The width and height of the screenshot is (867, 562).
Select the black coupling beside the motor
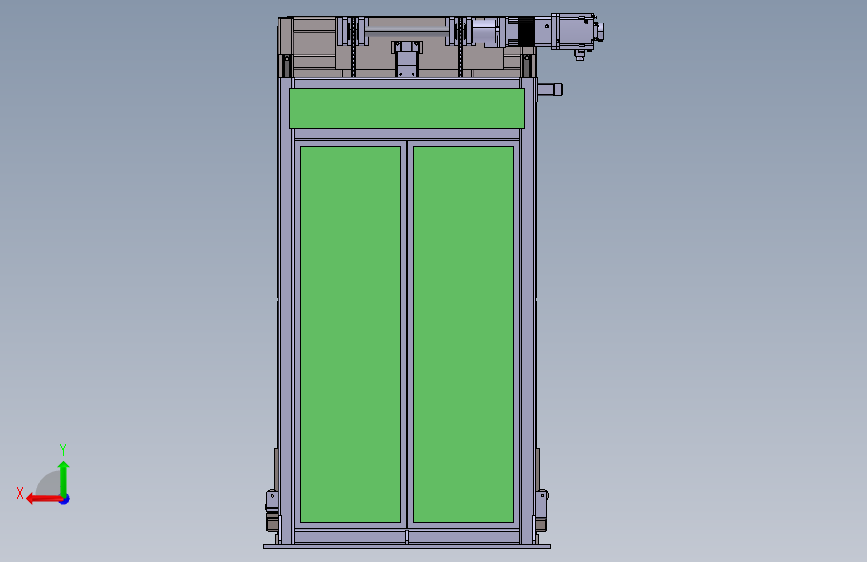pos(526,31)
